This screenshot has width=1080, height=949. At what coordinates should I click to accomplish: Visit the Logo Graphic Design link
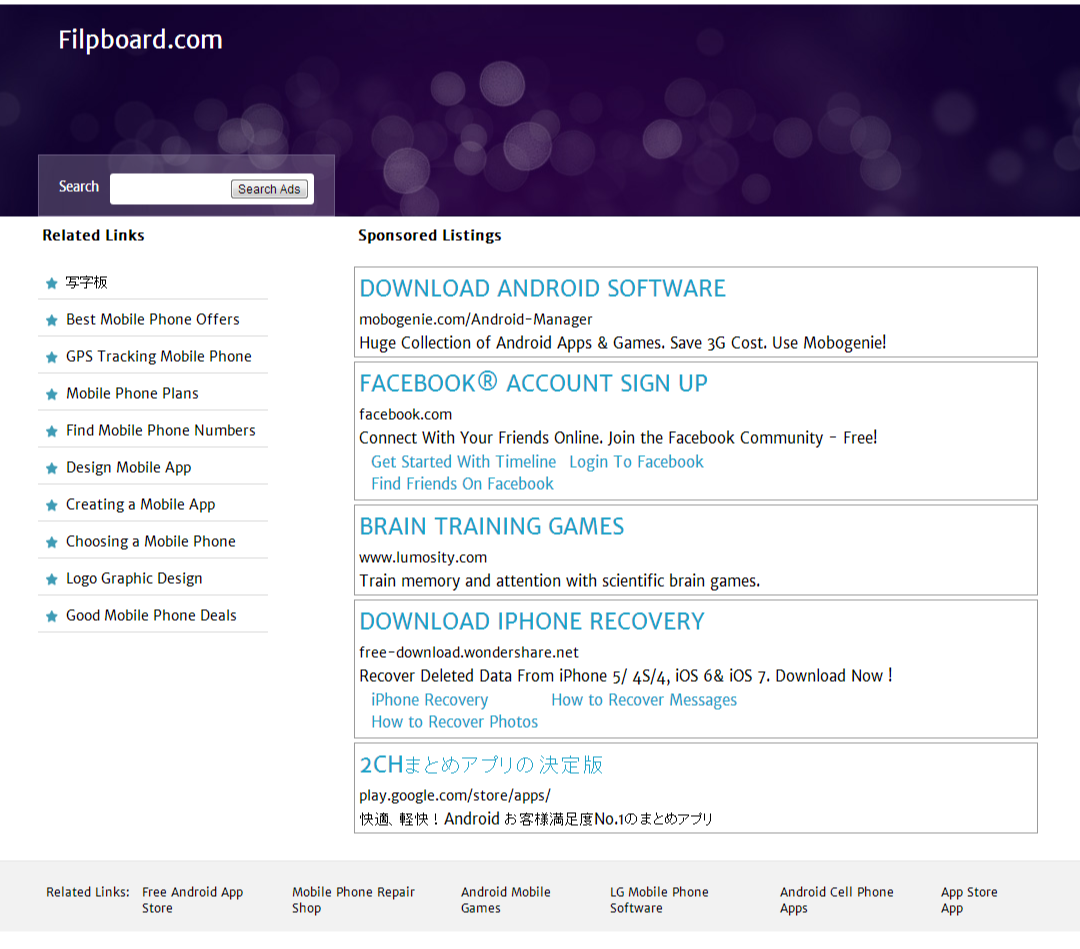coord(134,578)
